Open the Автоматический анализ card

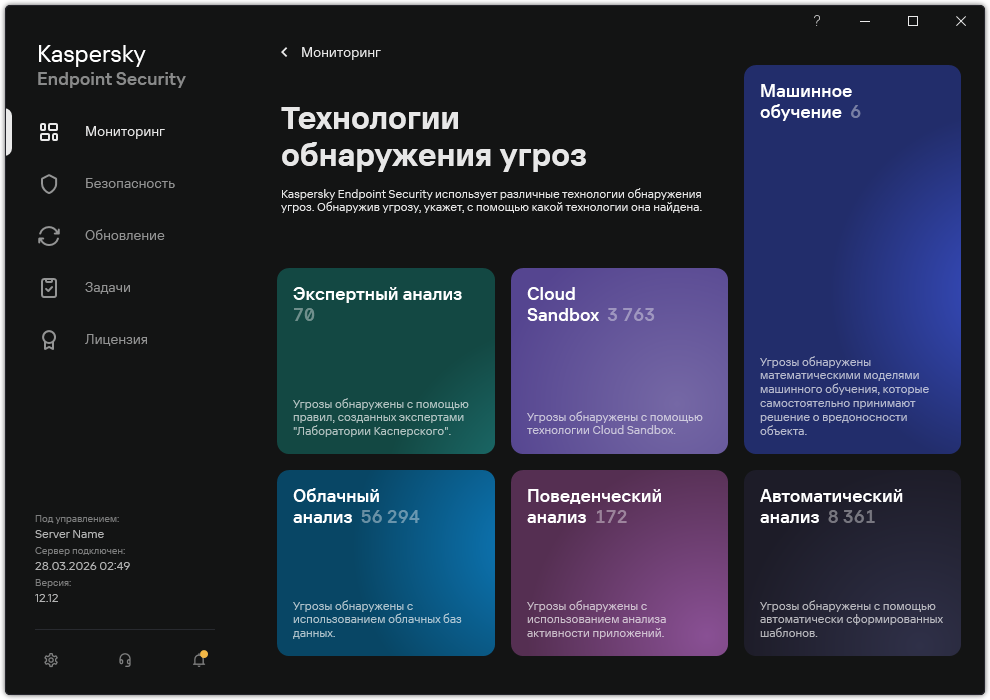tap(852, 563)
